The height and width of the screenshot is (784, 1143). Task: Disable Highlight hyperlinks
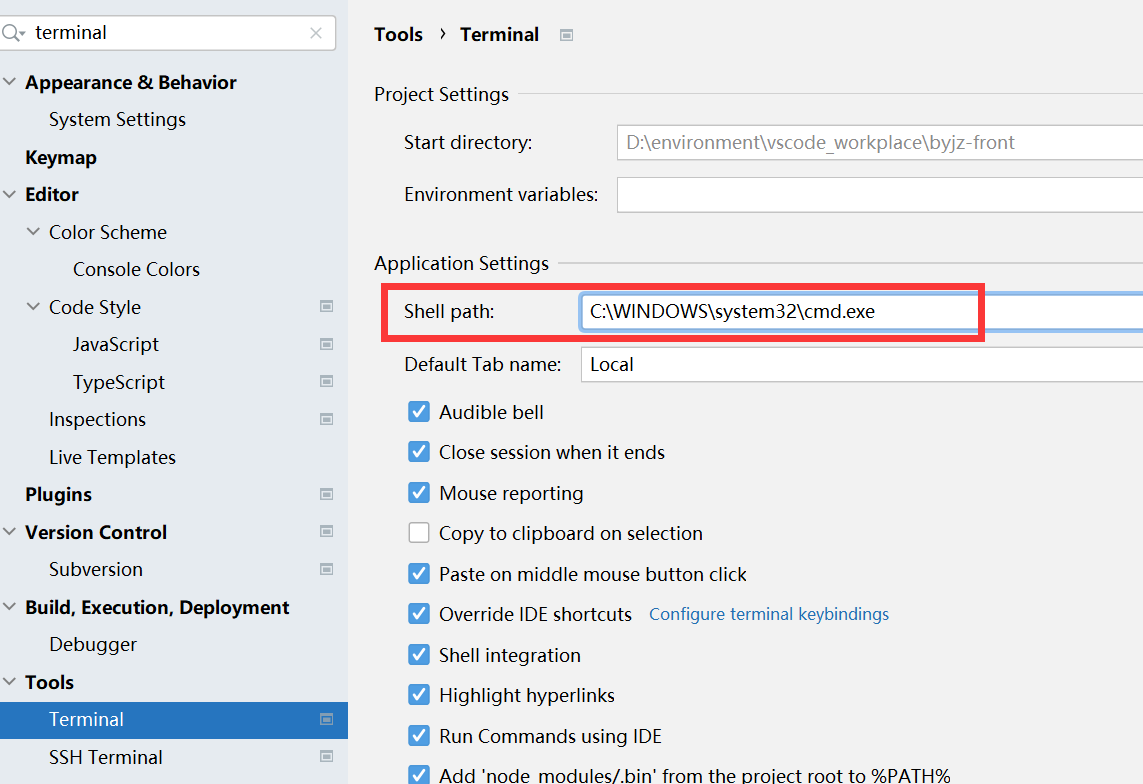tap(419, 694)
